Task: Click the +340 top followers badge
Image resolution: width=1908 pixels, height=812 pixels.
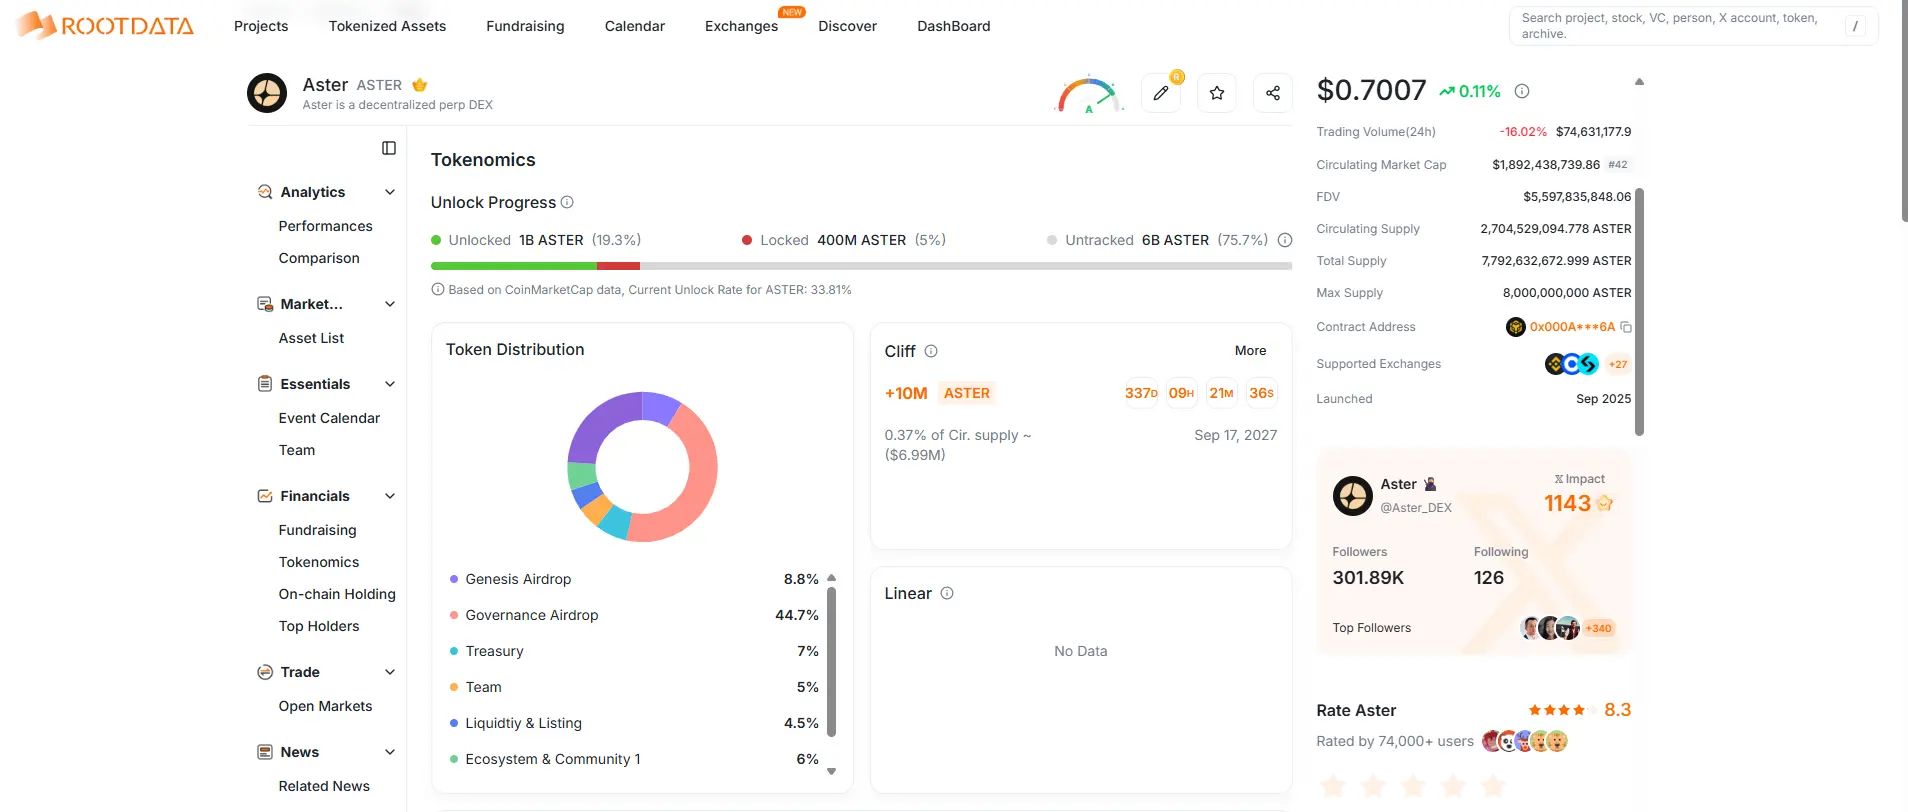Action: click(x=1599, y=628)
